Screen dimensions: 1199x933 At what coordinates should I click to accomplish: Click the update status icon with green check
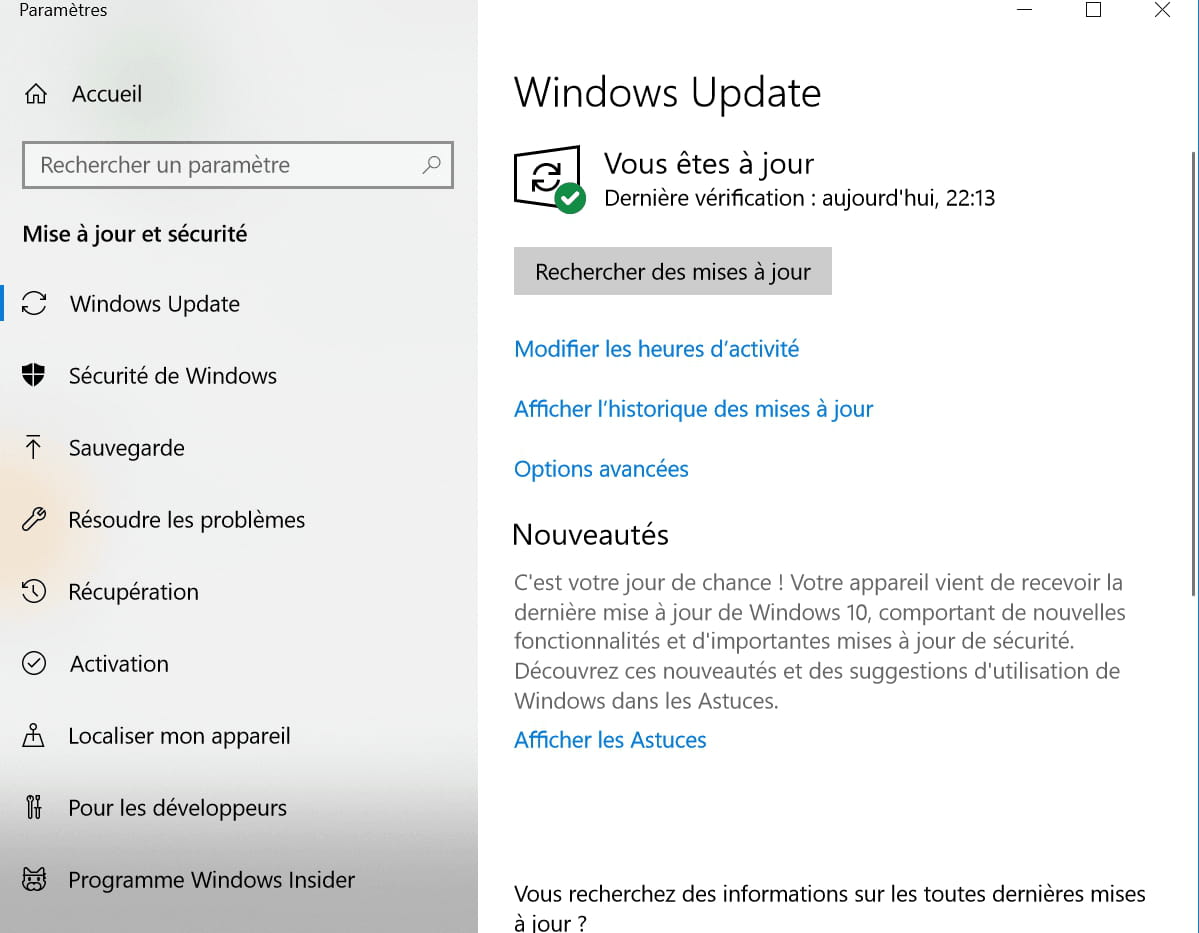click(x=549, y=179)
